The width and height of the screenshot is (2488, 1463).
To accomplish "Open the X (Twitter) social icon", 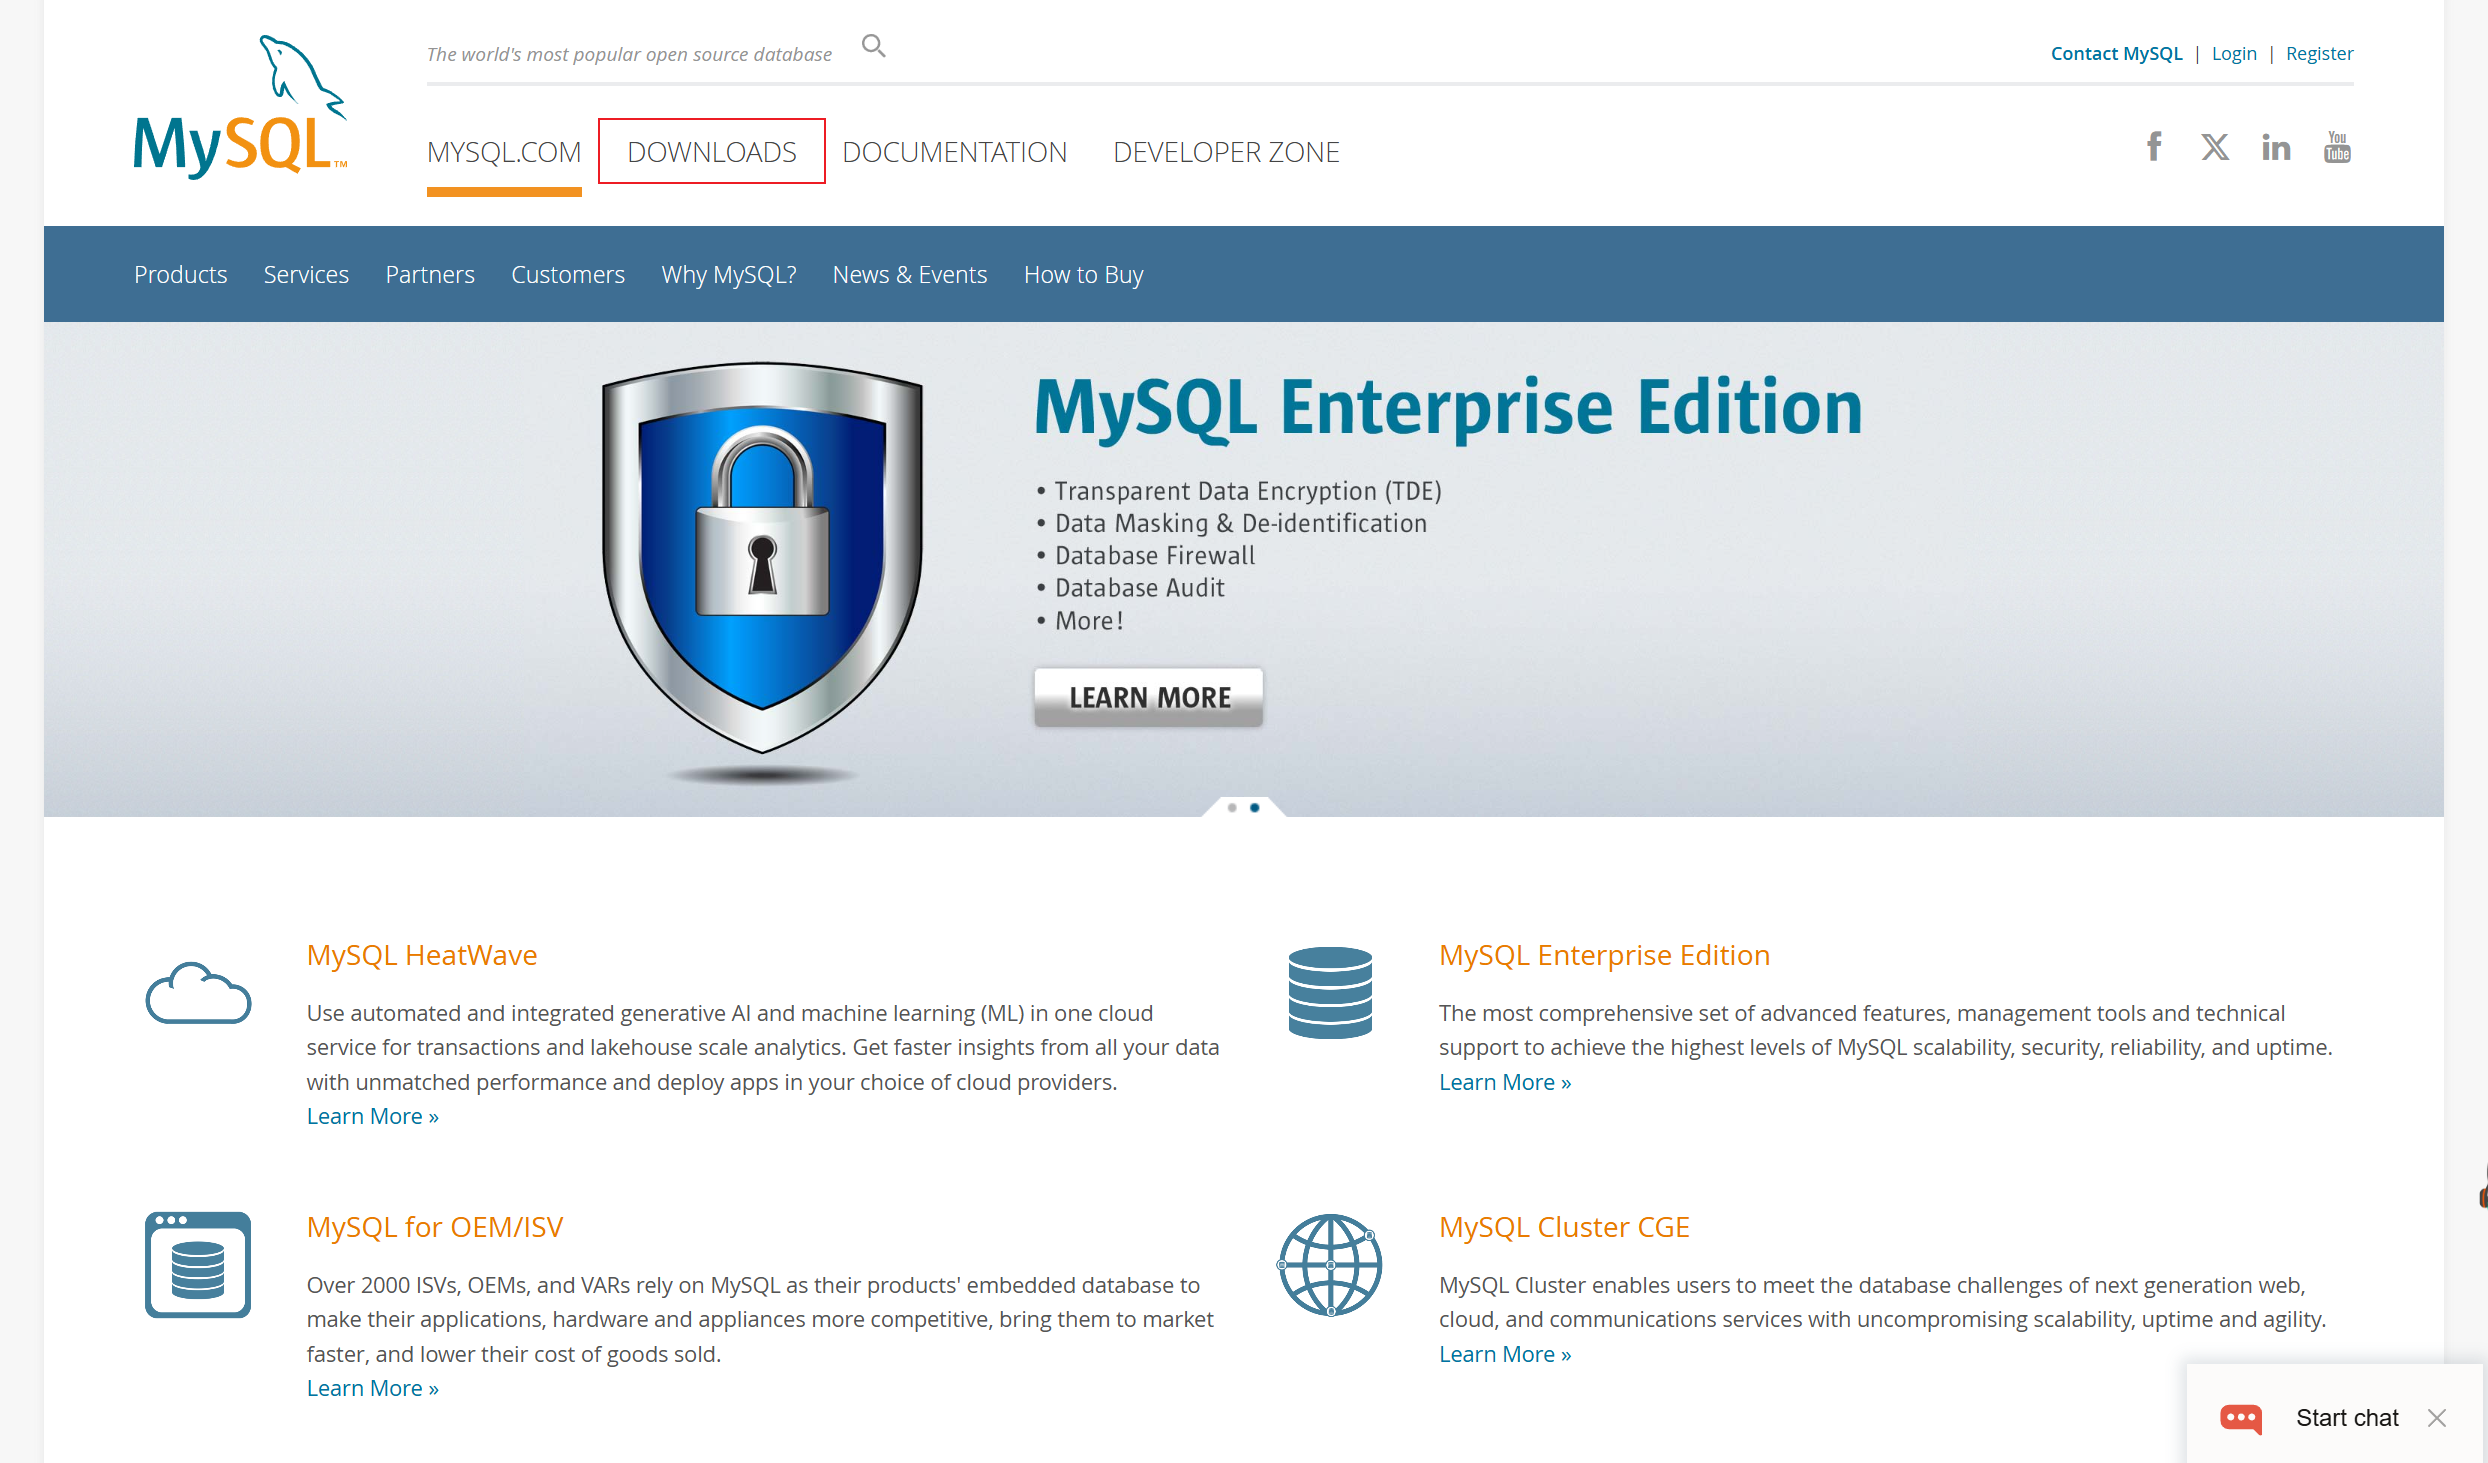I will (x=2215, y=147).
